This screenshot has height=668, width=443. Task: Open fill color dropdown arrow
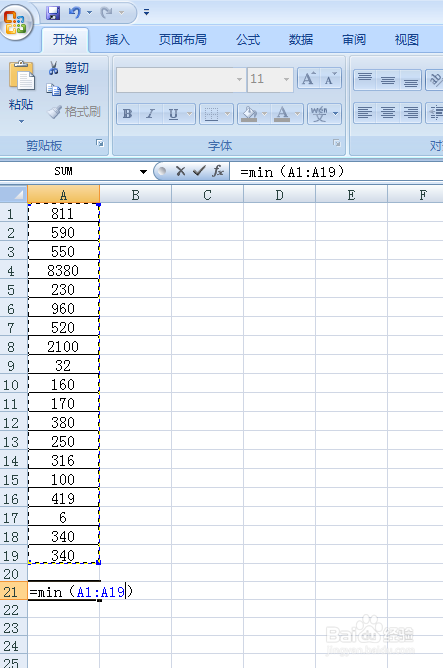(265, 114)
